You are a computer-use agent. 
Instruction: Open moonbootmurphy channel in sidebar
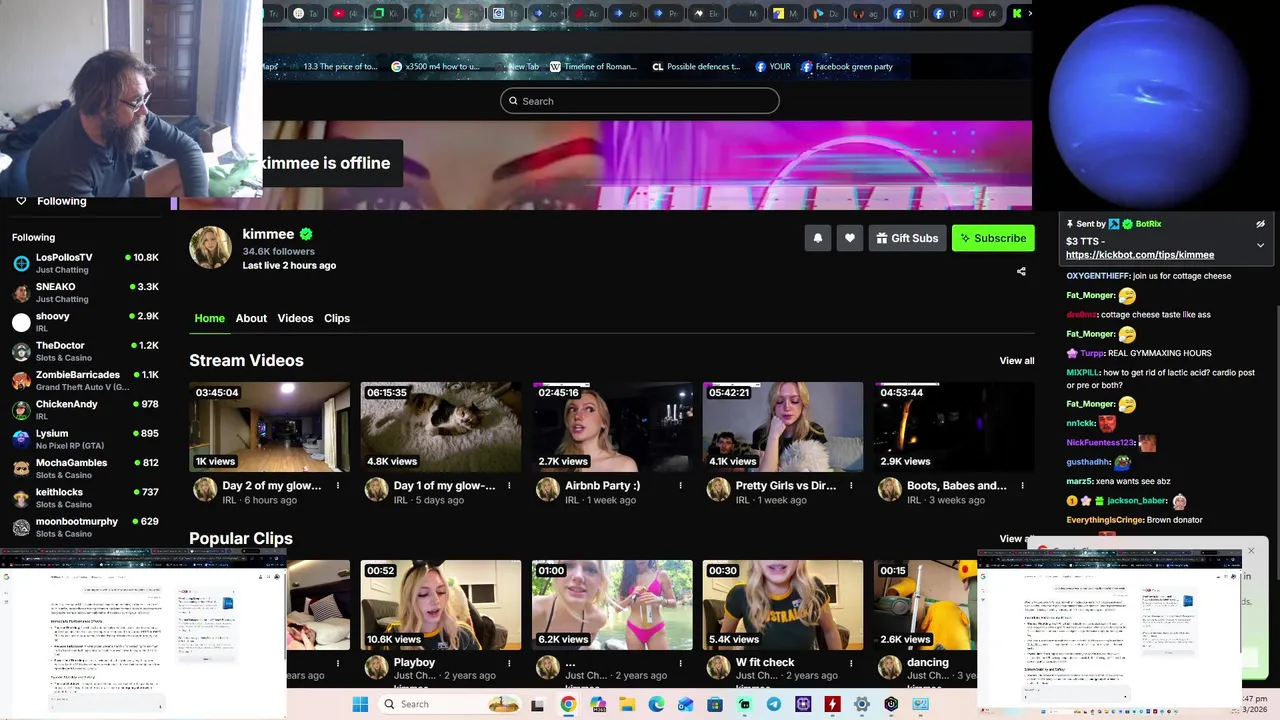(86, 526)
